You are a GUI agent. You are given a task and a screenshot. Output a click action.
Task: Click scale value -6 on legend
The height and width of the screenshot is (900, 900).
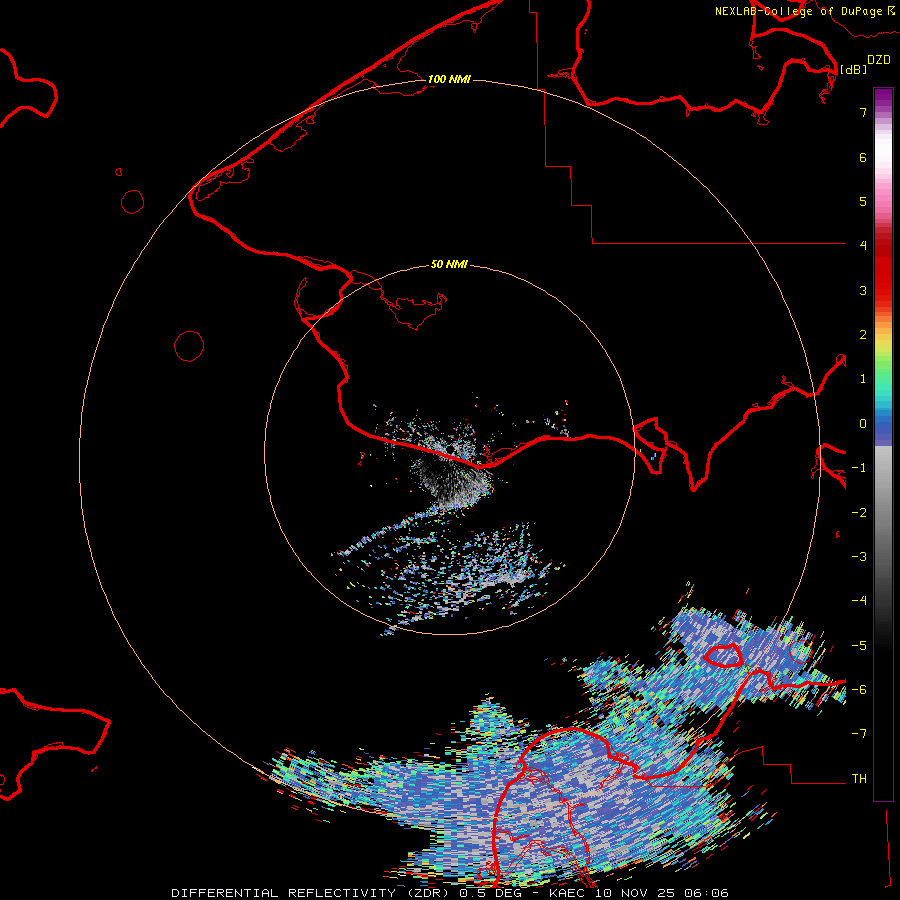click(x=859, y=690)
